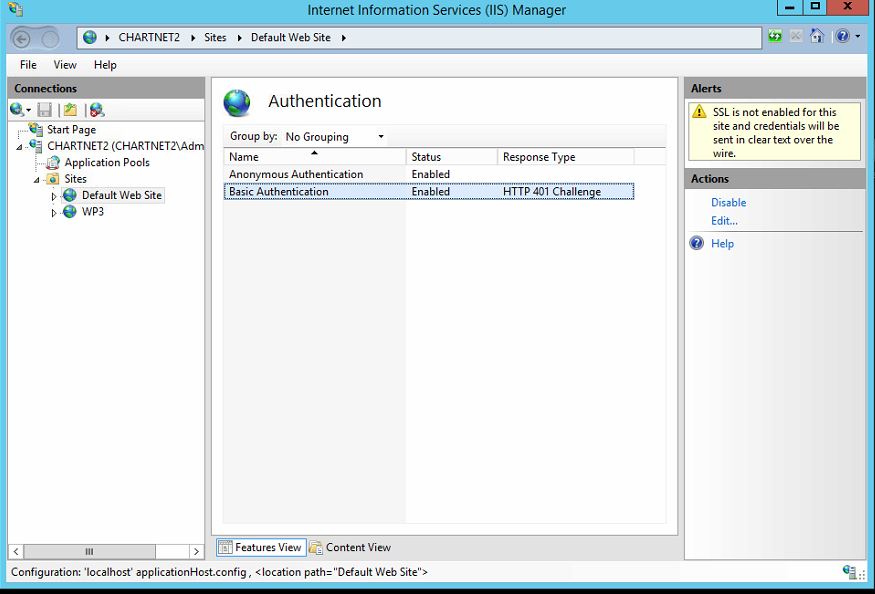Image resolution: width=875 pixels, height=594 pixels.
Task: Click the Connections horizontal scrollbar thumb
Action: click(x=89, y=552)
